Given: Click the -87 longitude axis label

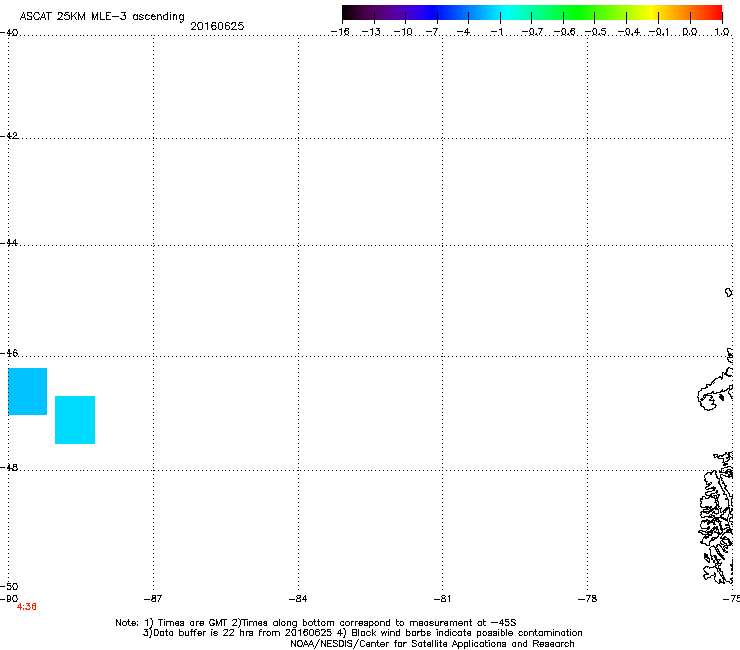Looking at the screenshot, I should tap(153, 599).
